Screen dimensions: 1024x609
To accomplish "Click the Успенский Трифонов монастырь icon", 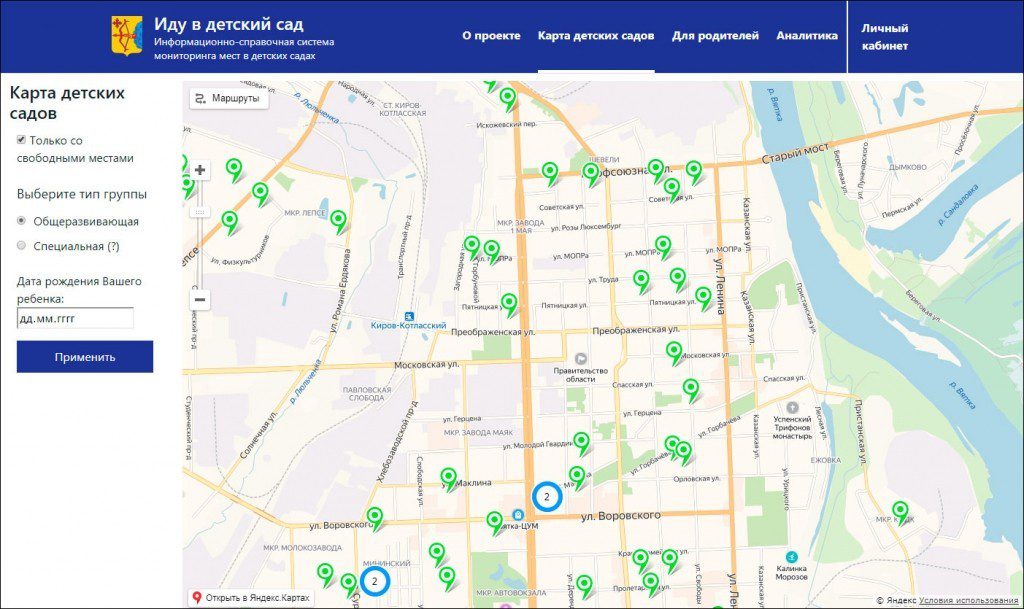I will 792,408.
